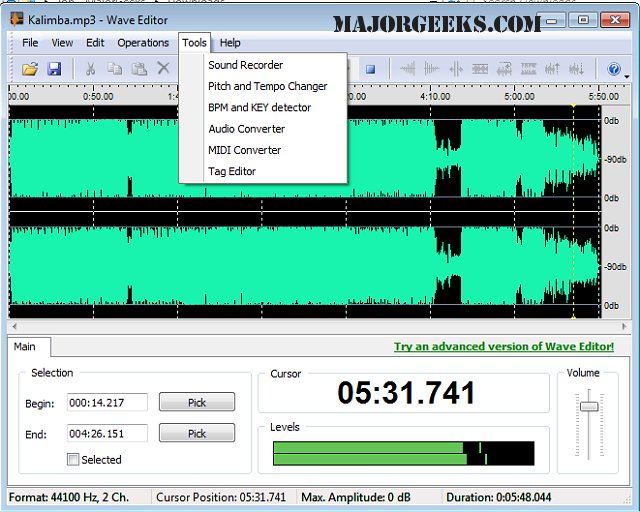This screenshot has width=640, height=512.
Task: Click the 4:10.00 mark on the time ruler
Action: [435, 97]
